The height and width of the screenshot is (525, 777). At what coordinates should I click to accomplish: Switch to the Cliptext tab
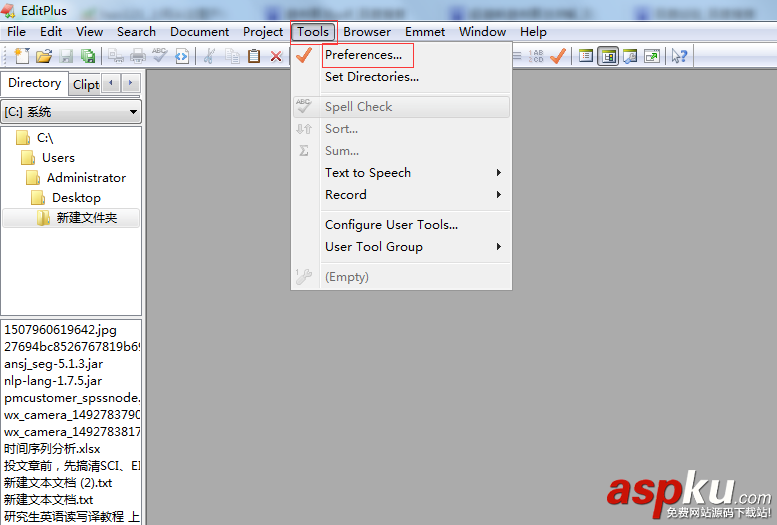point(86,85)
